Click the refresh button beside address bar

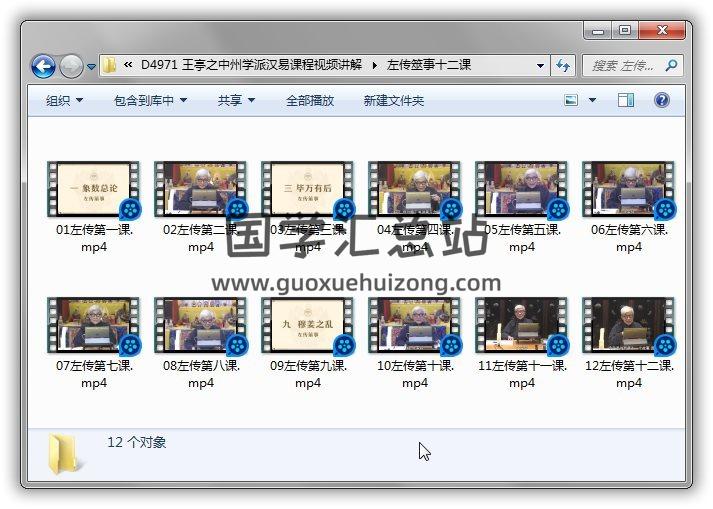(563, 66)
